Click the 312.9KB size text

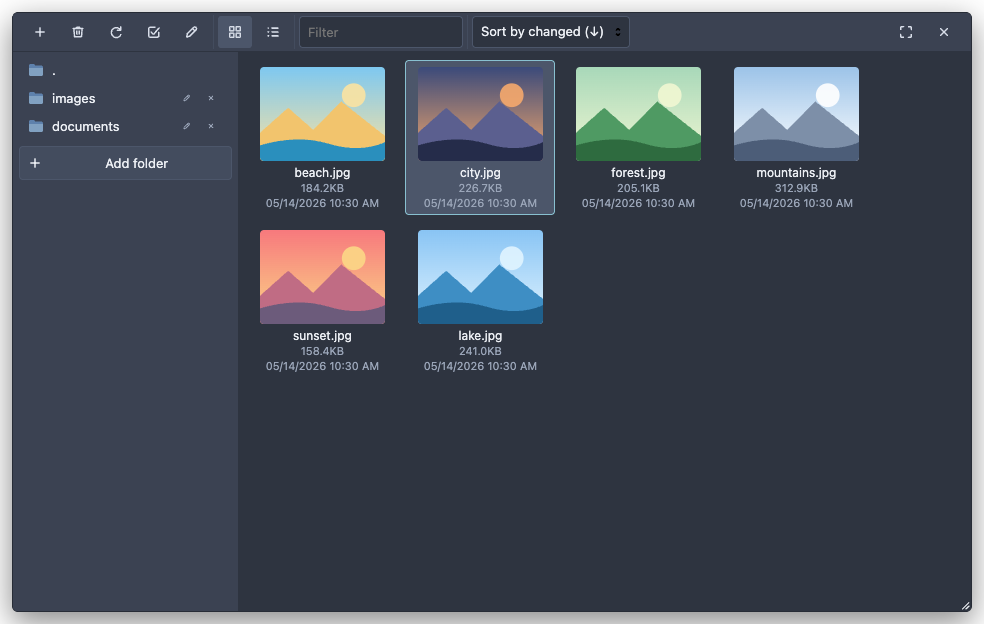(x=796, y=188)
